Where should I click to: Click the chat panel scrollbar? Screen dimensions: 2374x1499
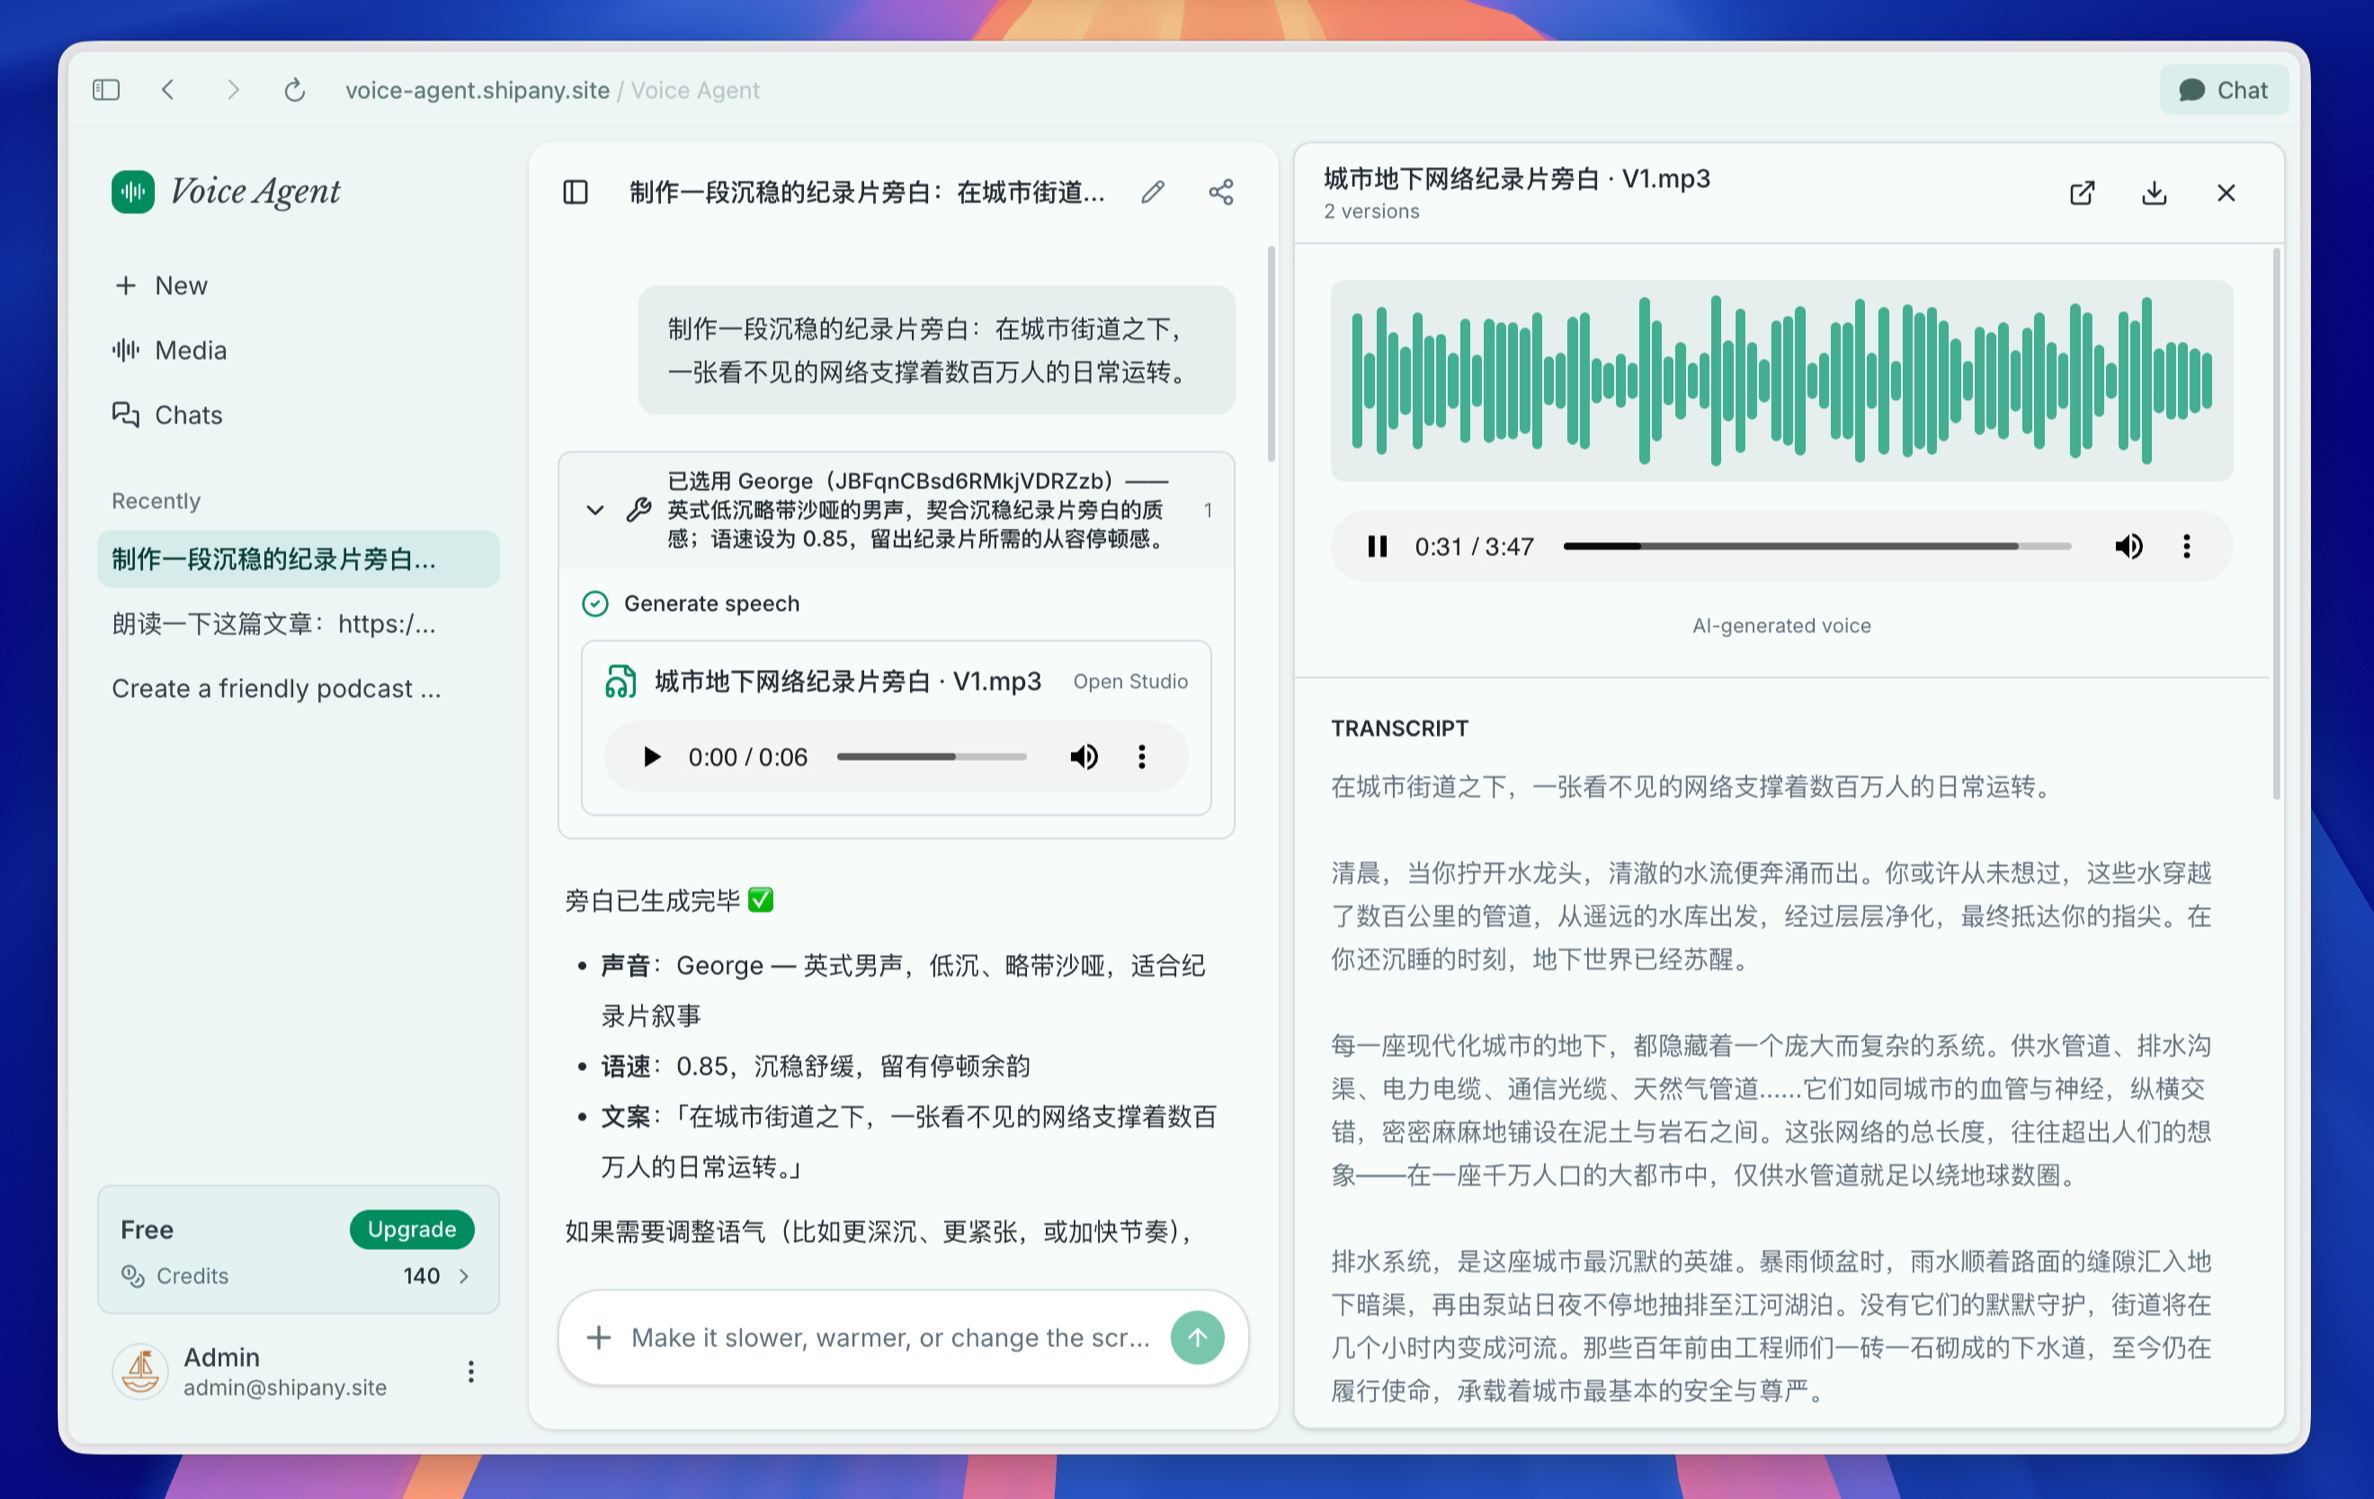click(x=1271, y=354)
